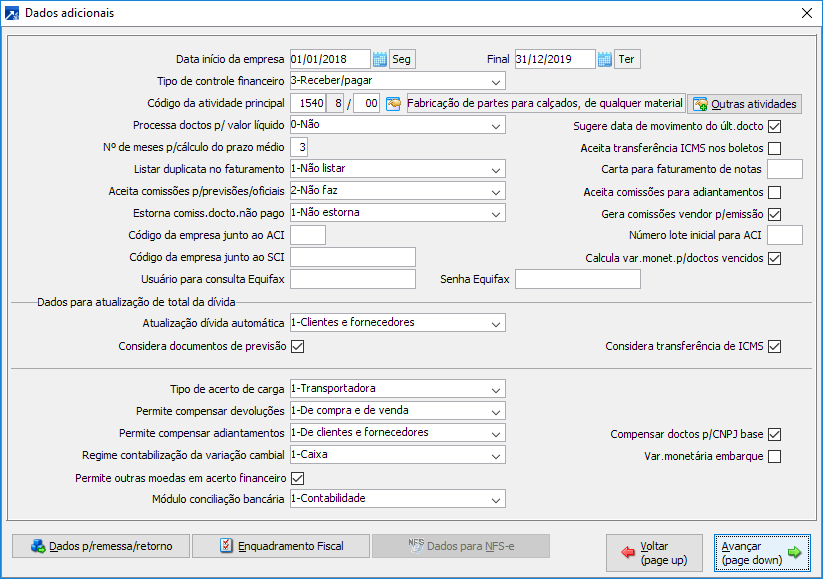Image resolution: width=823 pixels, height=579 pixels.
Task: Open Tipo de acerto de carga dropdown
Action: [397, 389]
